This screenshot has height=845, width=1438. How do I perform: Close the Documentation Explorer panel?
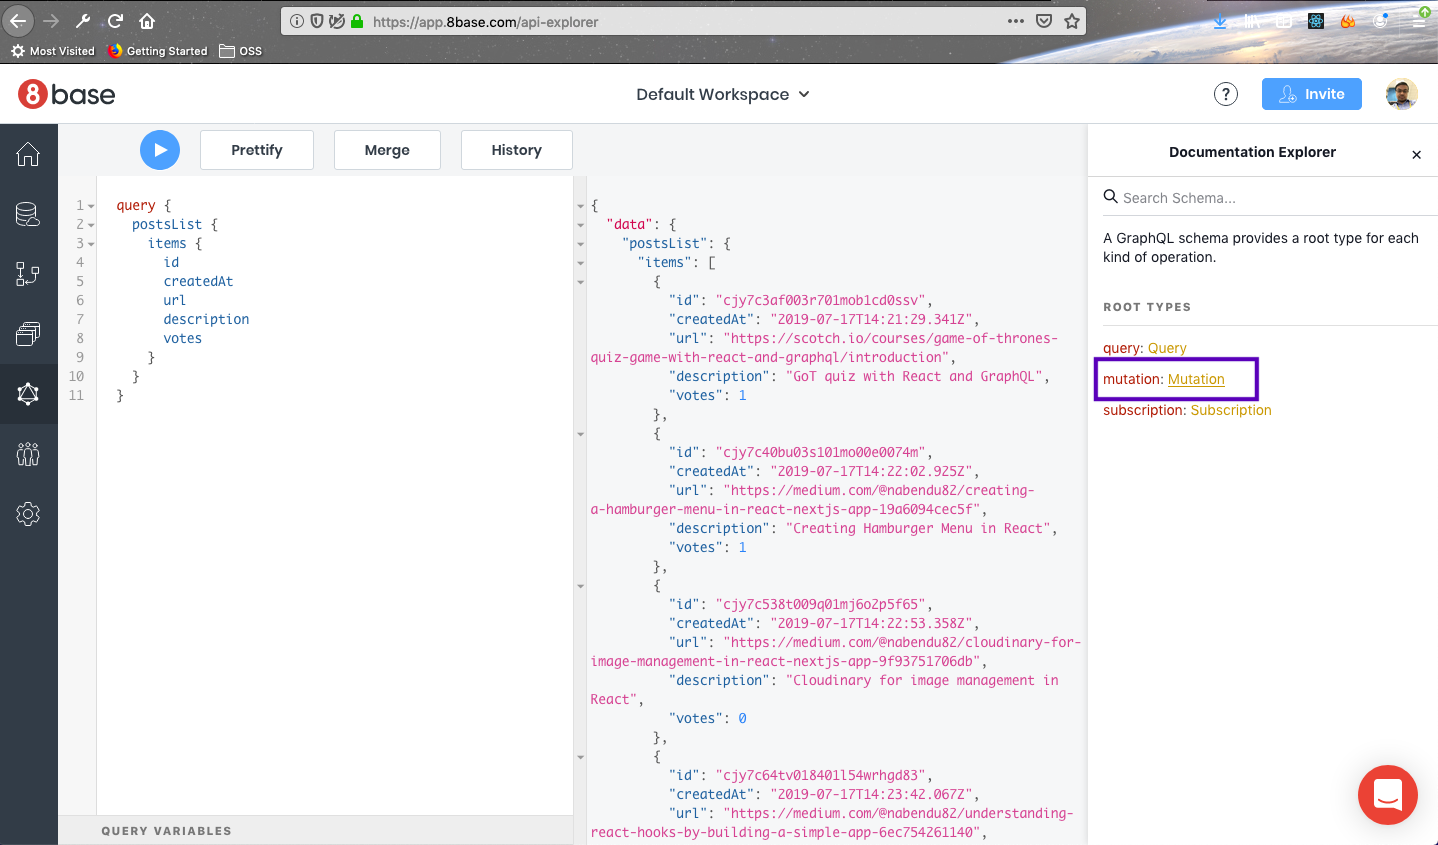[1416, 154]
